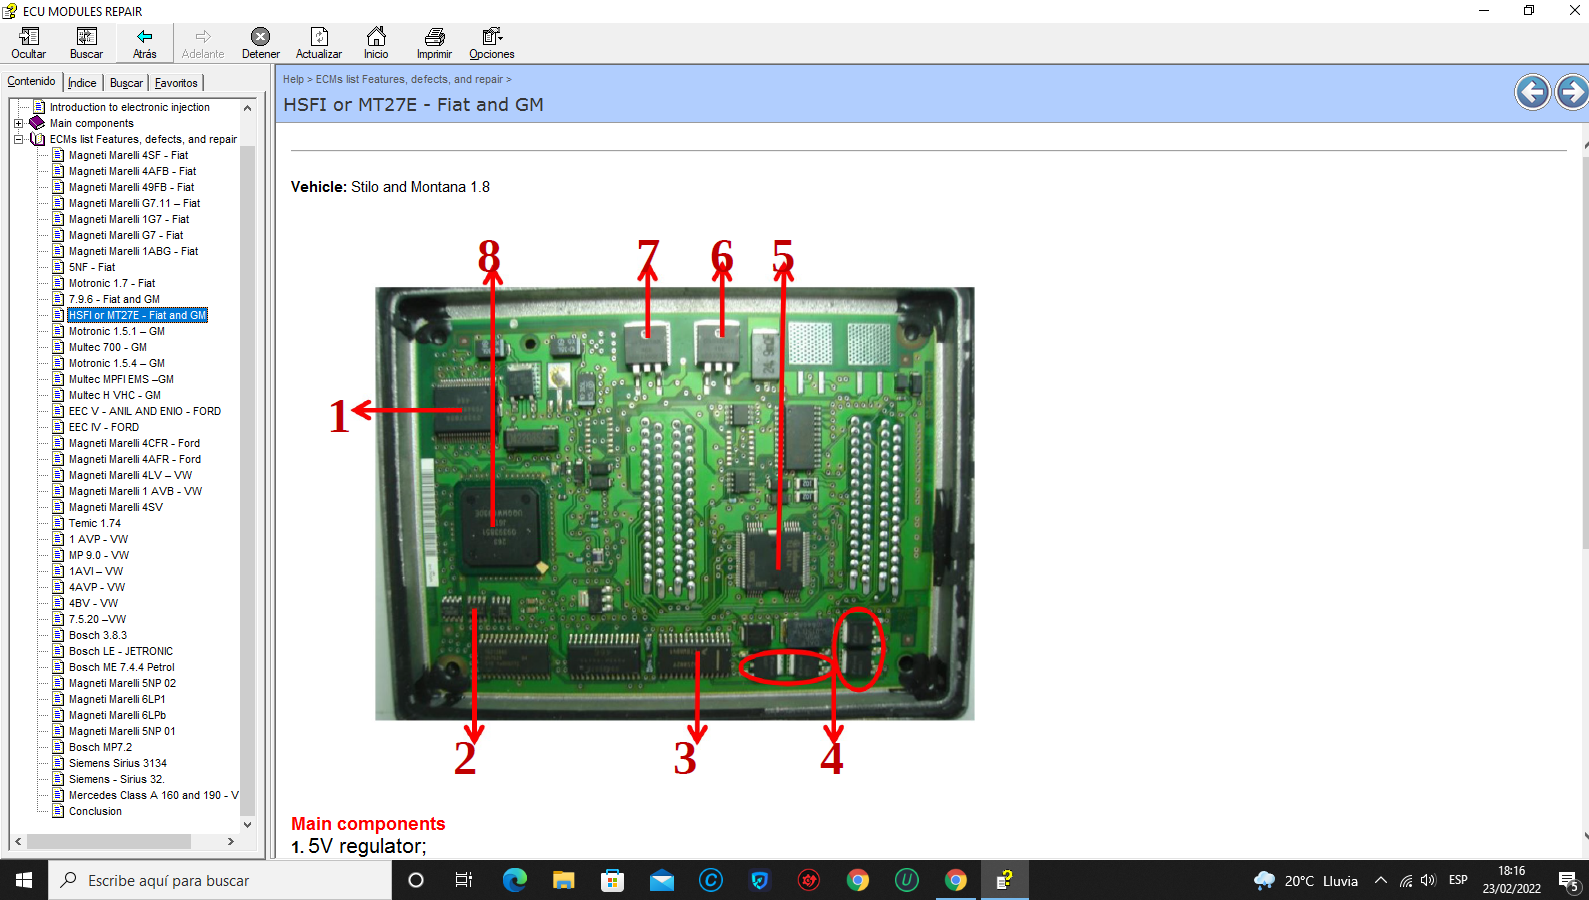
Task: Open File Explorer from the taskbar
Action: (x=563, y=880)
